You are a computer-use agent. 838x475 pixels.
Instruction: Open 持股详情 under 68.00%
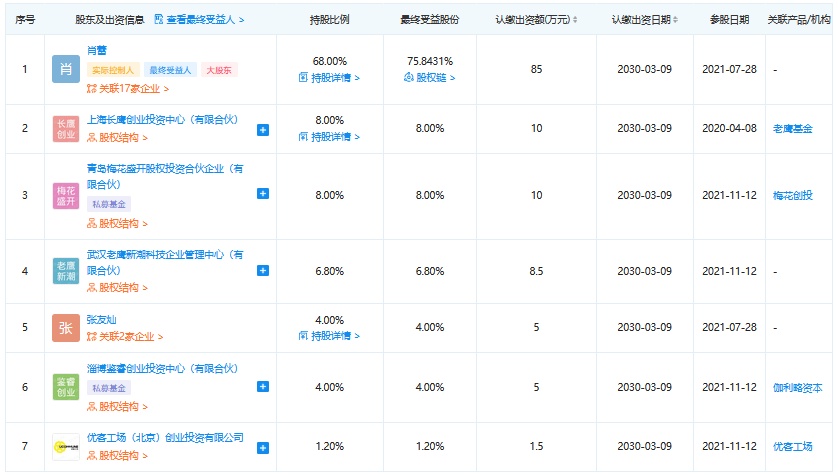click(x=329, y=78)
